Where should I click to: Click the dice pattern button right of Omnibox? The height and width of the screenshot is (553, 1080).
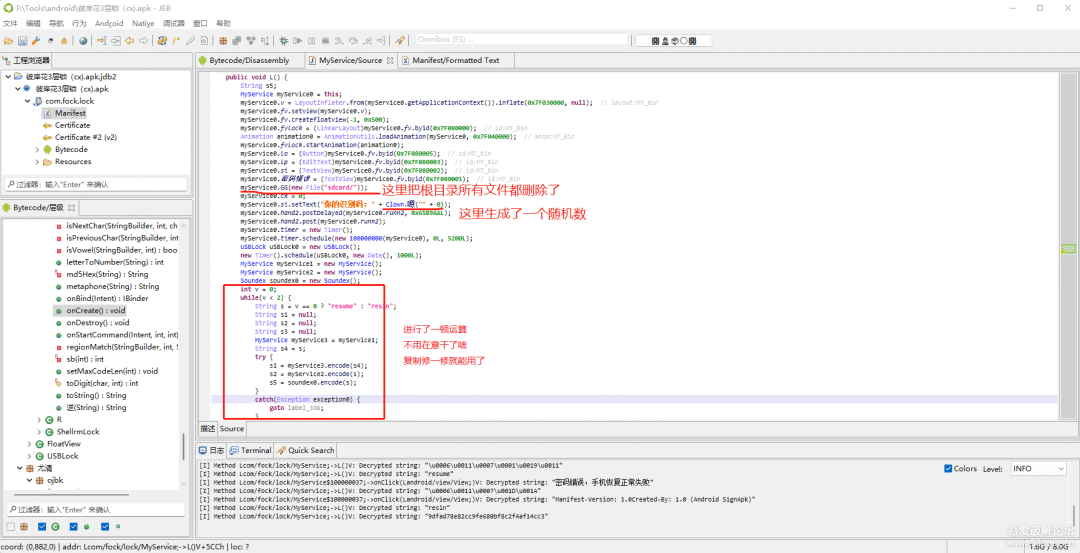(674, 41)
